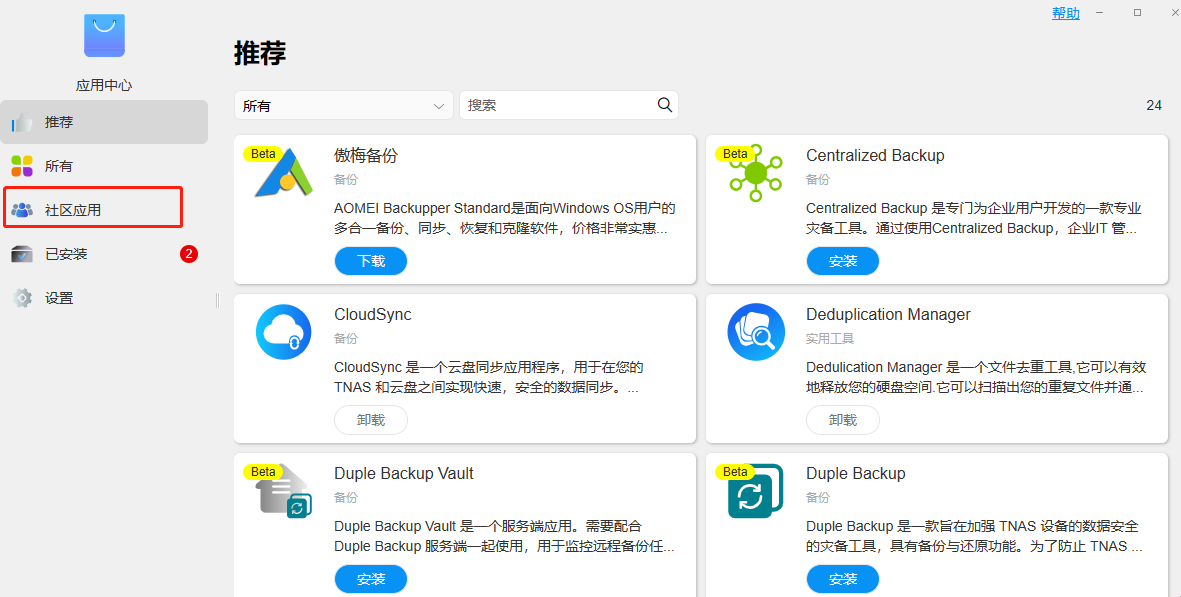Viewport: 1181px width, 597px height.
Task: Uninstall Deduplication Manager via 卸载
Action: pos(843,420)
